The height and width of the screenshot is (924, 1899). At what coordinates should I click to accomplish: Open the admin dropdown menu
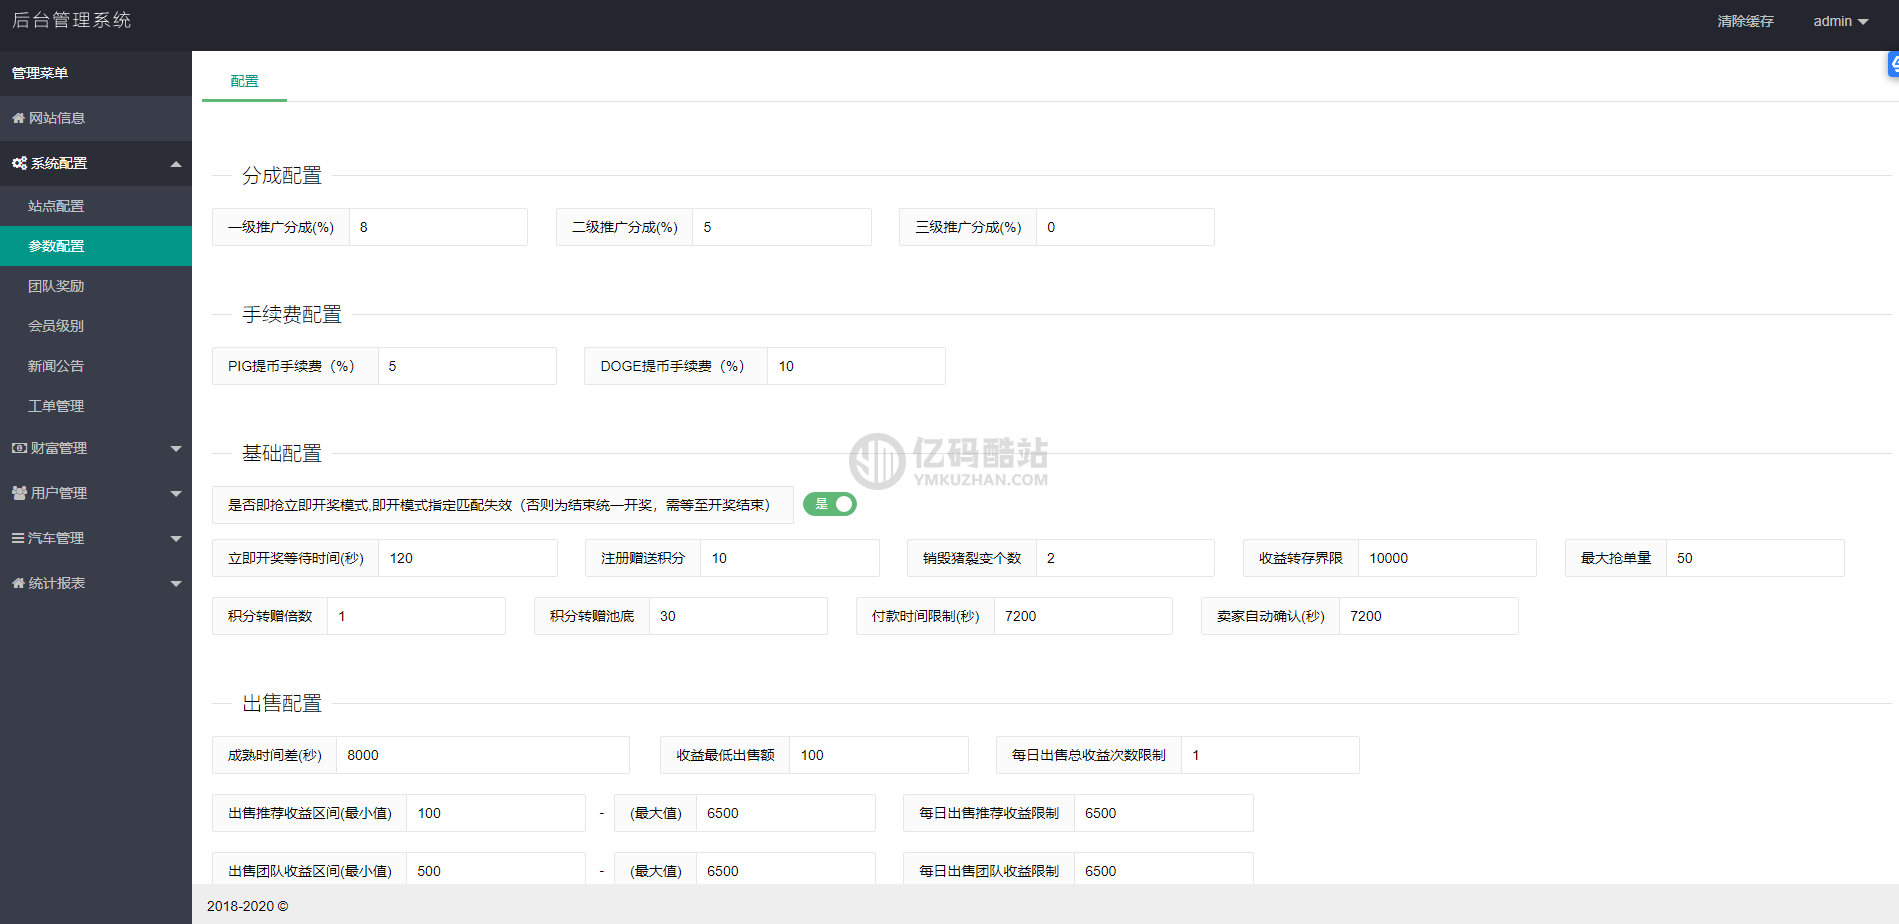pos(1841,21)
